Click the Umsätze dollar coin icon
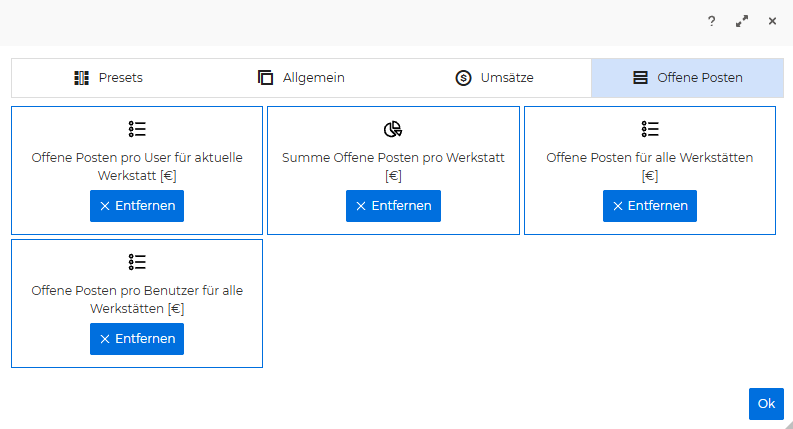This screenshot has height=429, width=793. tap(463, 78)
